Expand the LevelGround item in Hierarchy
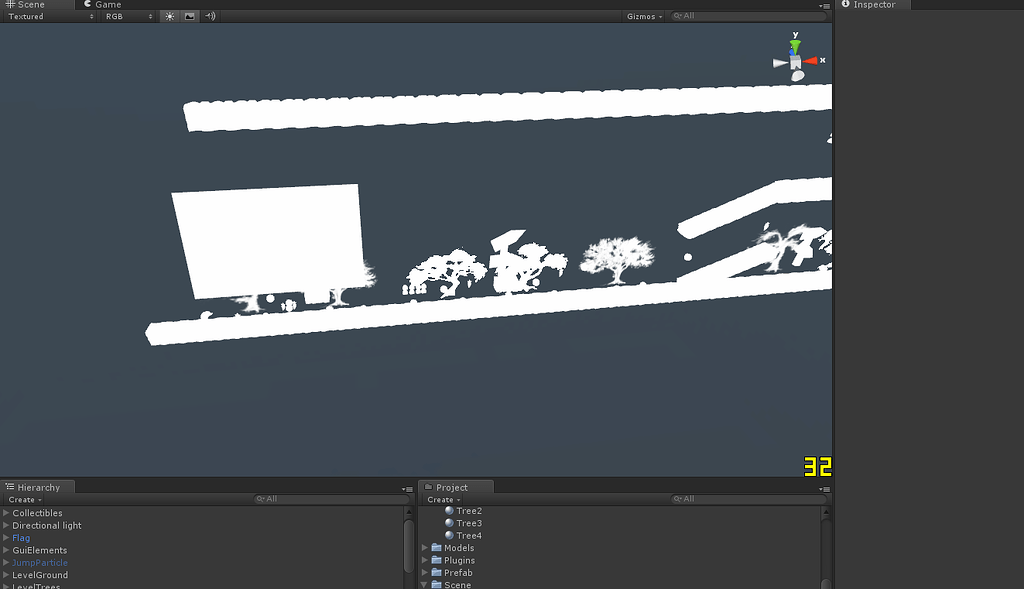The width and height of the screenshot is (1024, 589). click(6, 575)
